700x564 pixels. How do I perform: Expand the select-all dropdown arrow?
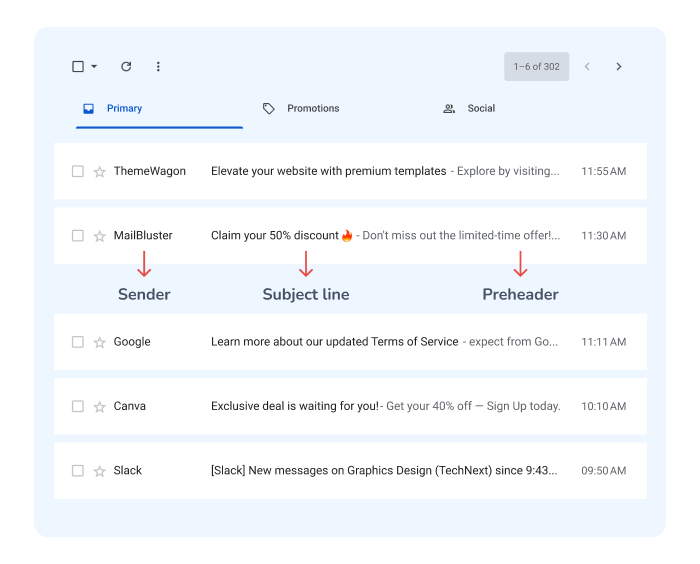(94, 67)
